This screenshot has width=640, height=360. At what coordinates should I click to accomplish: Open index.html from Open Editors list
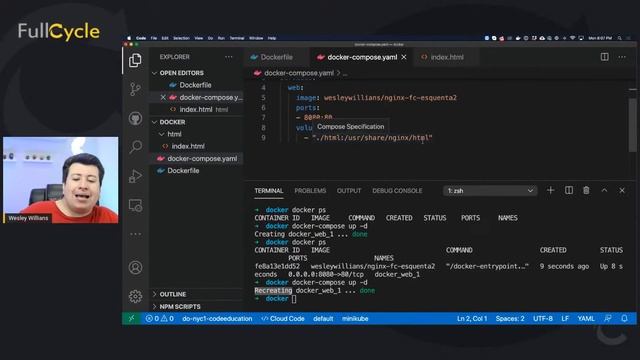(196, 109)
